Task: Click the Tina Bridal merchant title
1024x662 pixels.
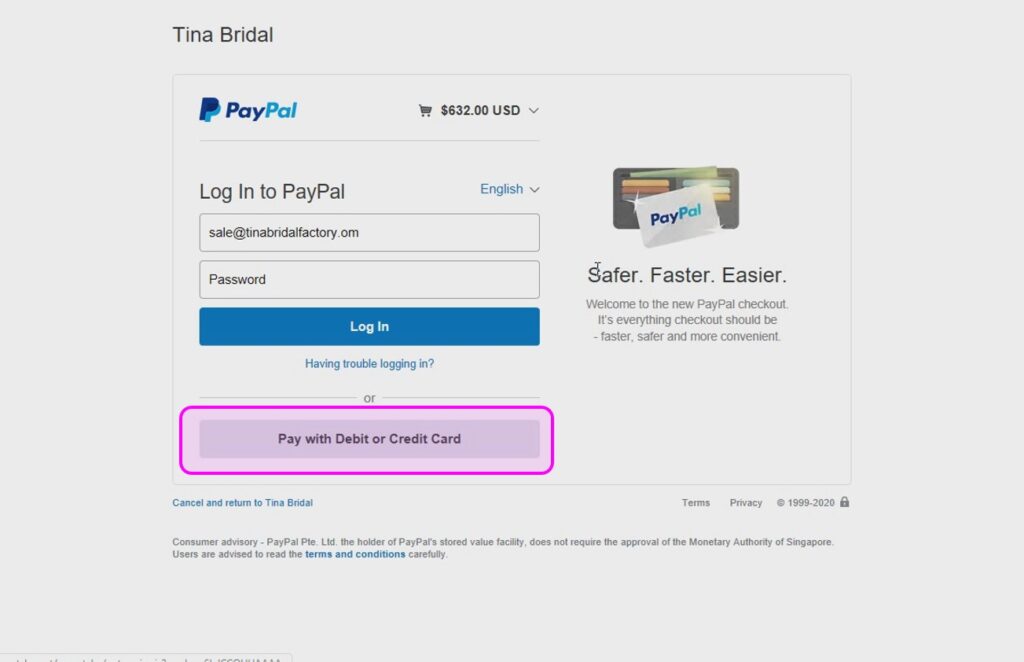Action: [x=223, y=35]
